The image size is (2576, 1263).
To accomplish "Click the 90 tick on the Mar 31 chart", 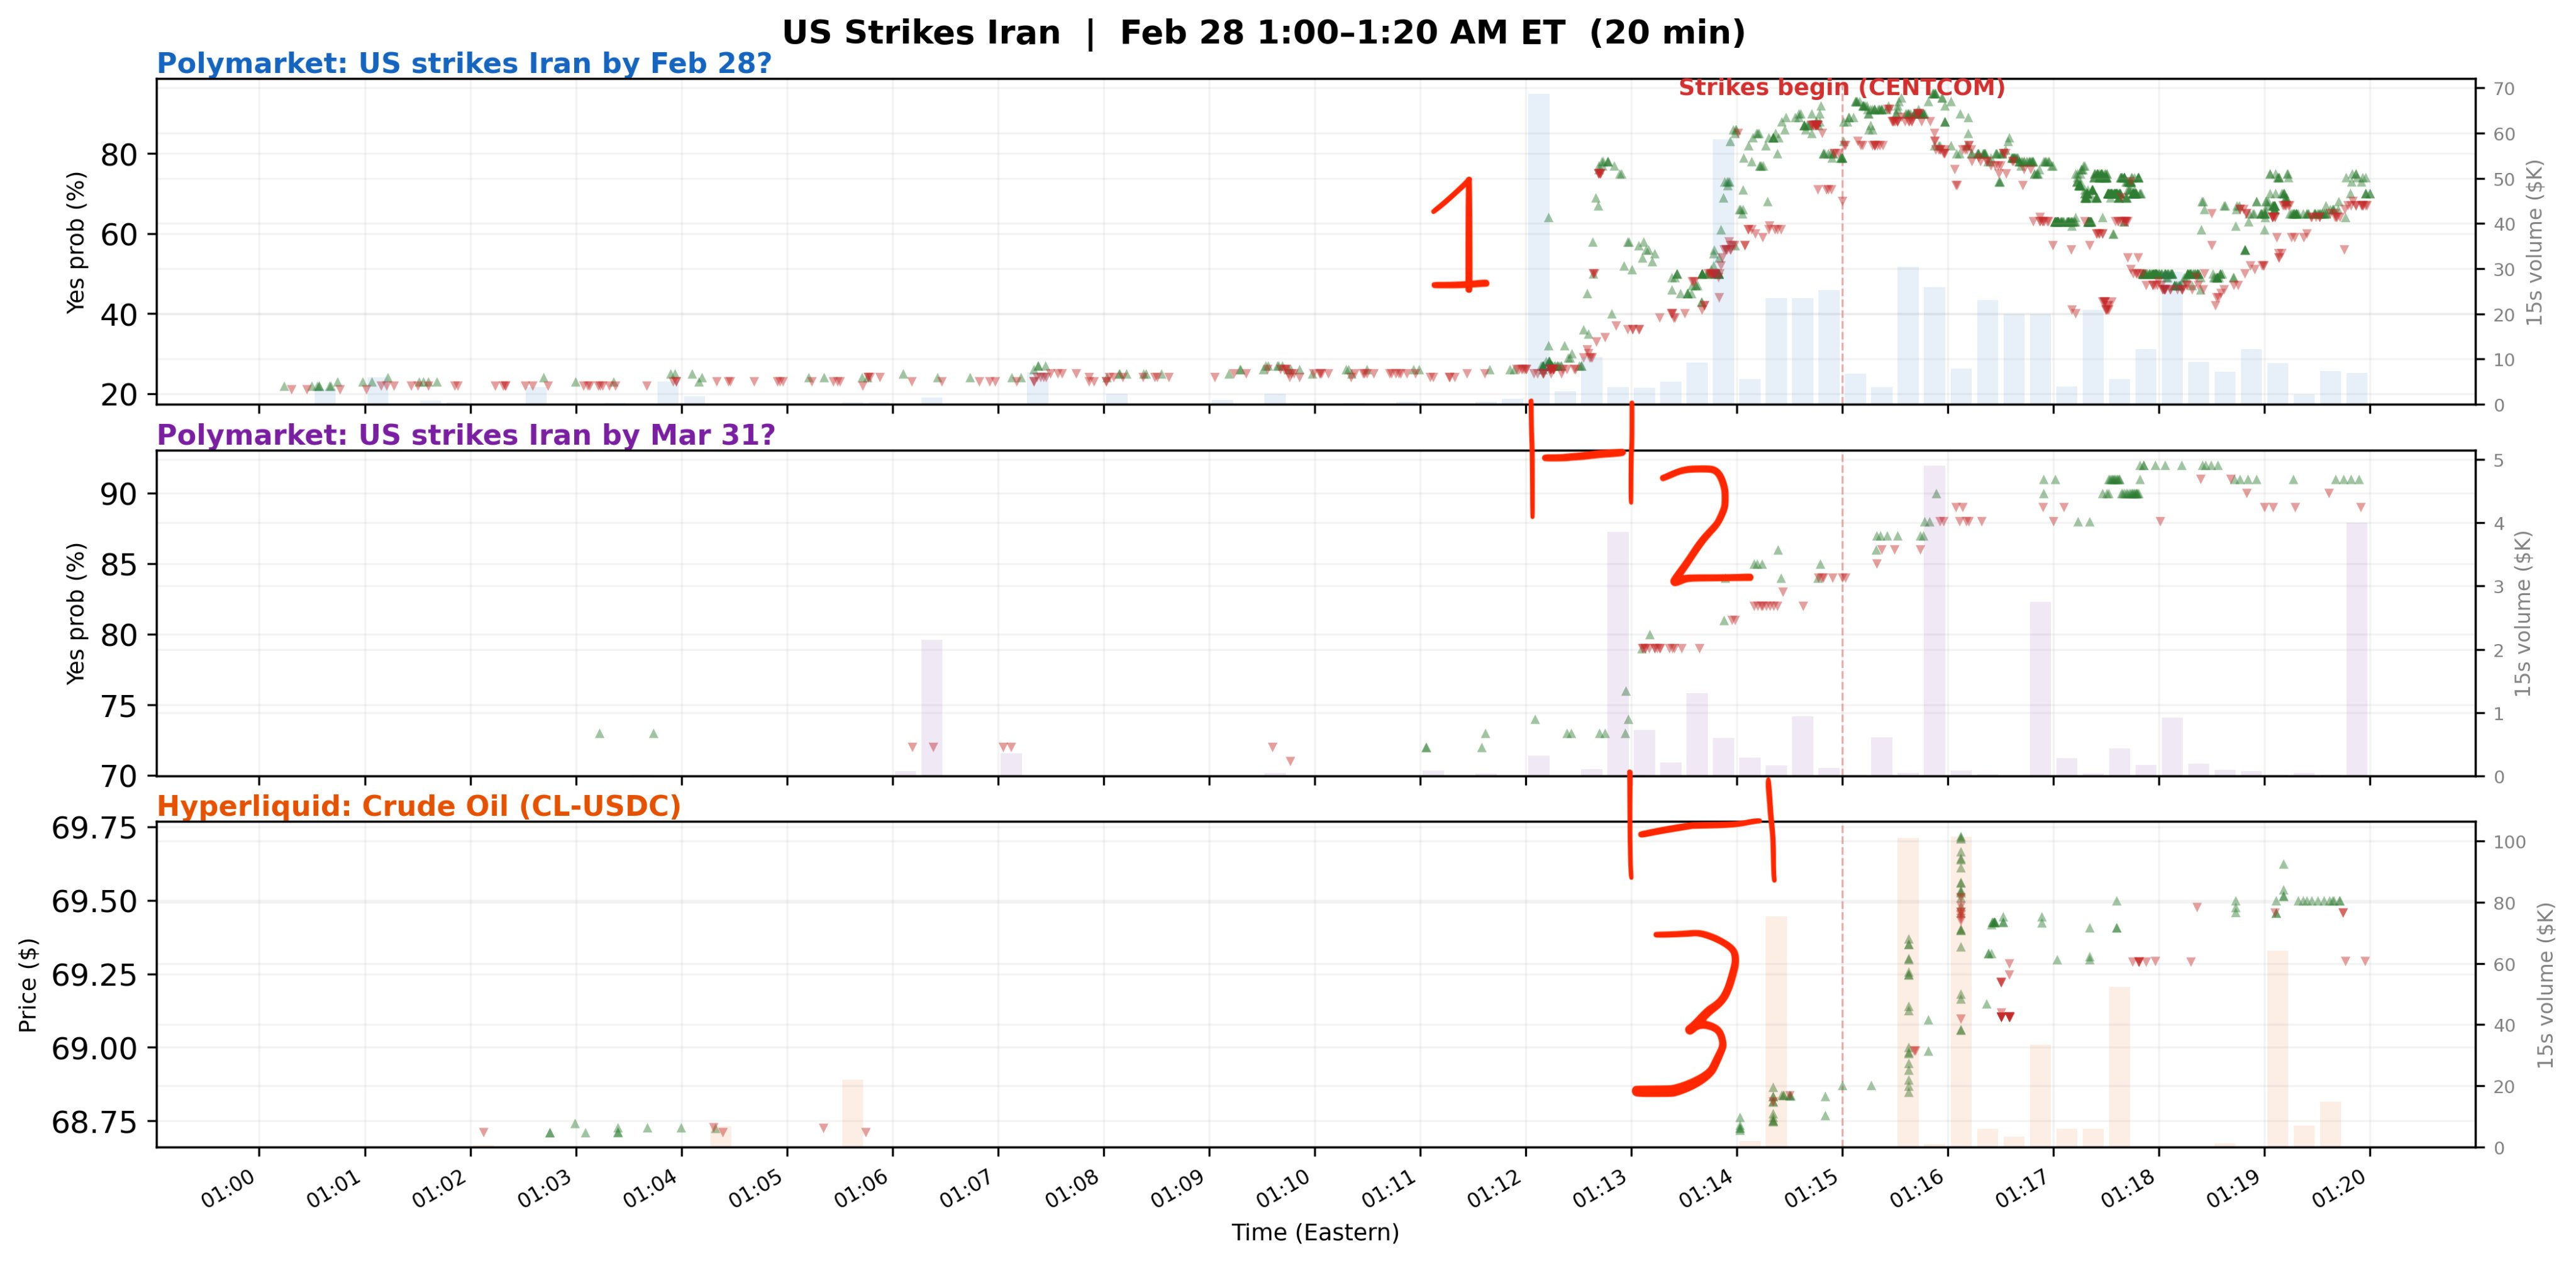I will (118, 494).
